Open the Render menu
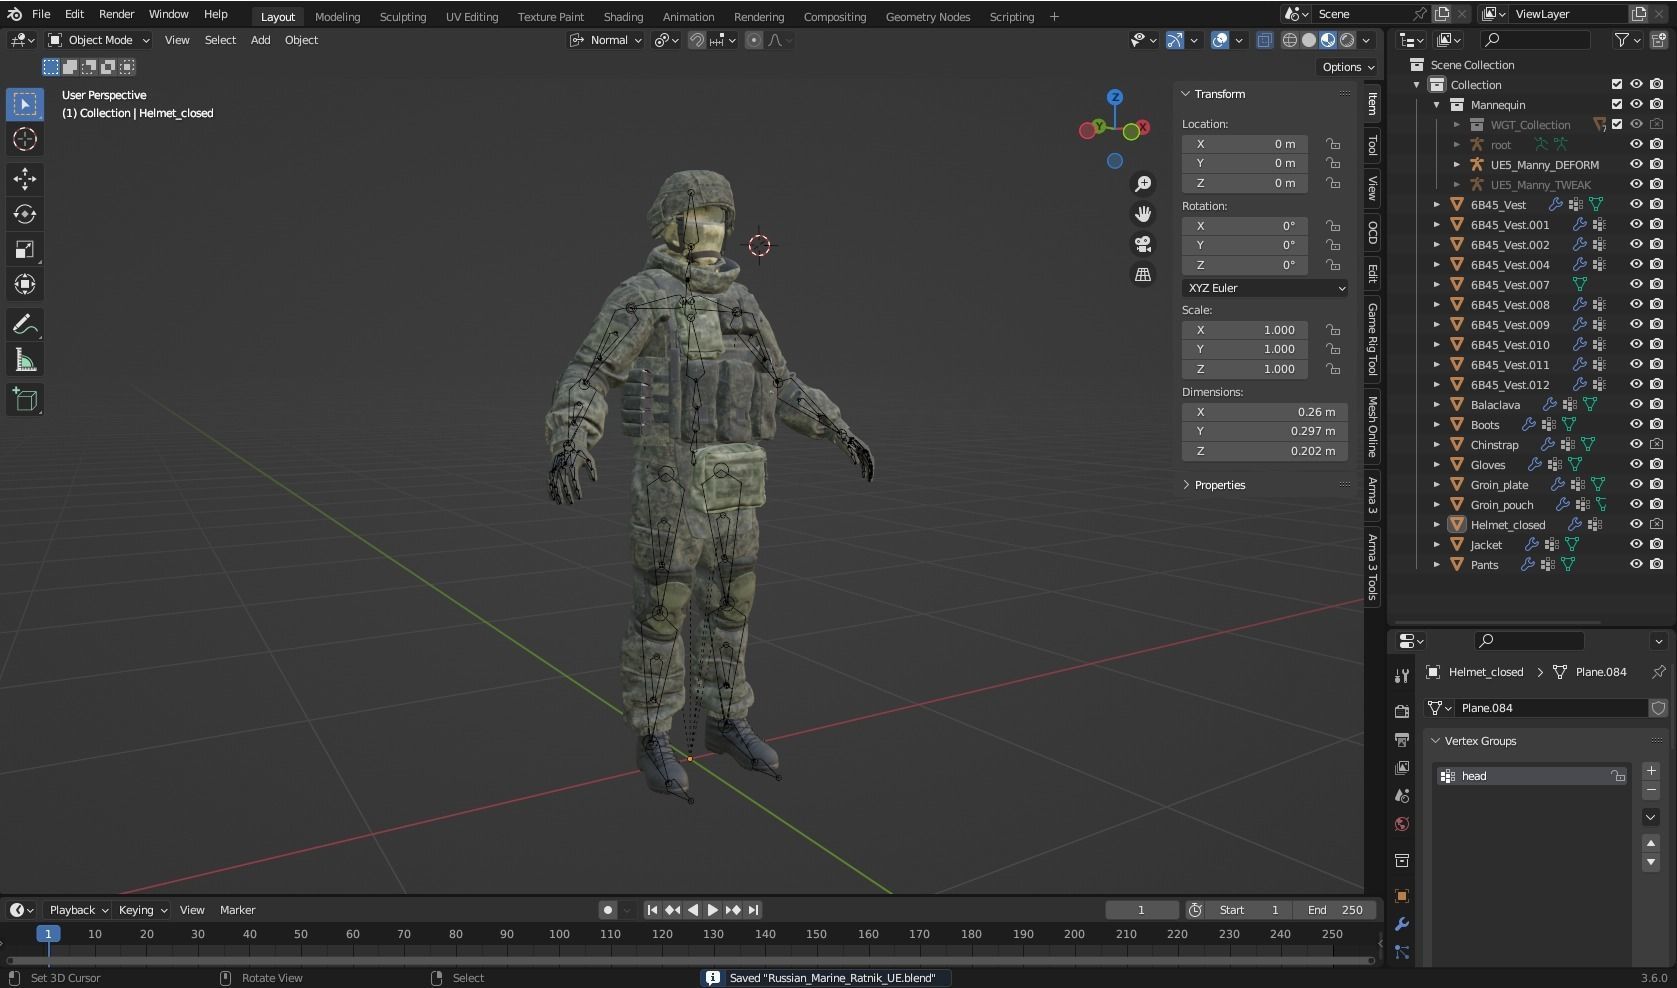 pos(116,14)
